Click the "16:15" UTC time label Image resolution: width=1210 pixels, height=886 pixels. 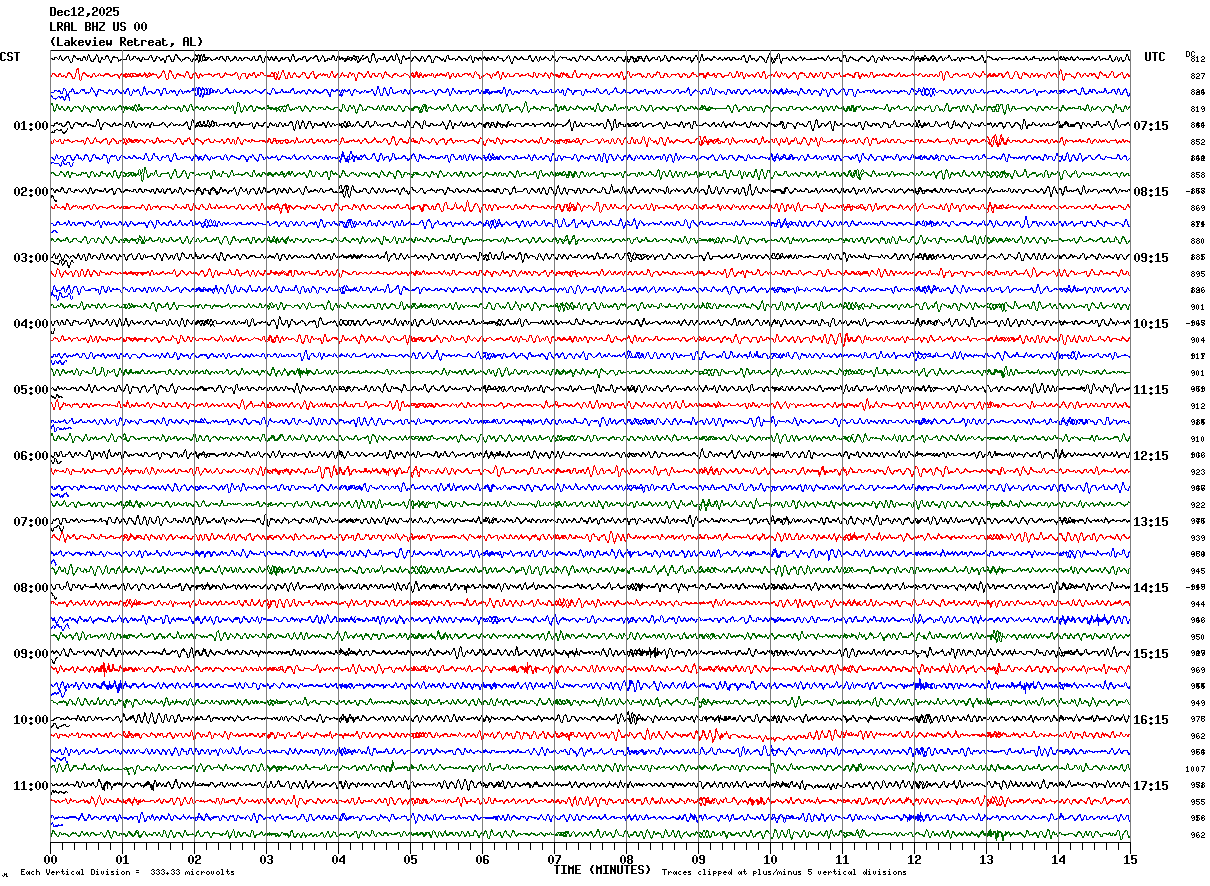[1151, 720]
